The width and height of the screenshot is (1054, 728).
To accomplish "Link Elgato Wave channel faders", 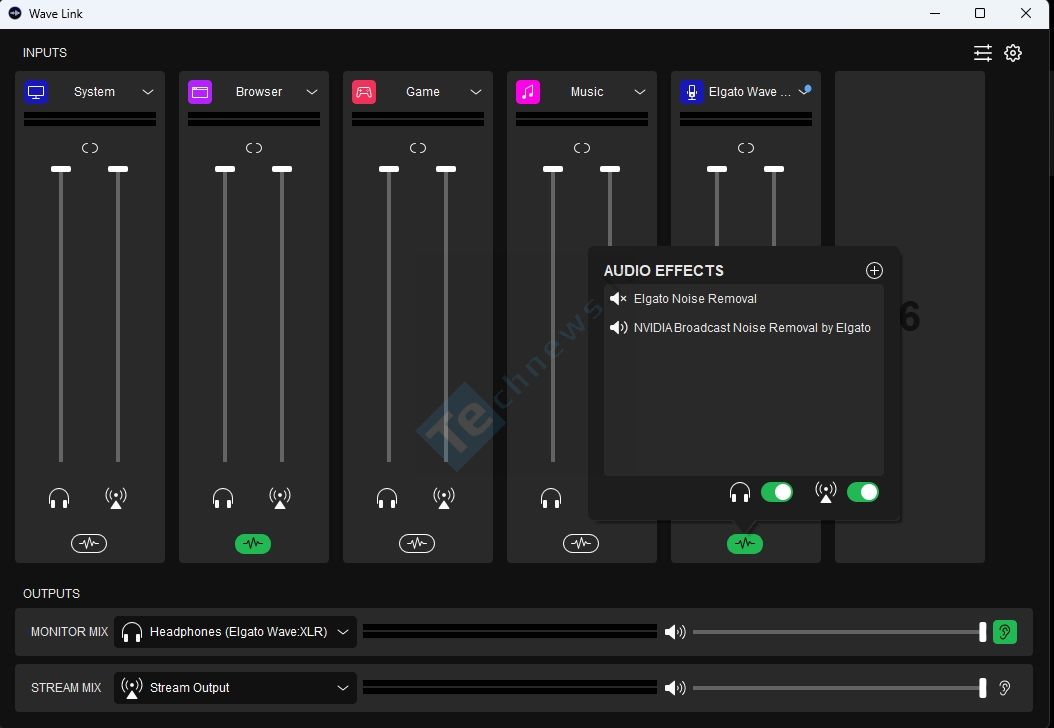I will (746, 148).
